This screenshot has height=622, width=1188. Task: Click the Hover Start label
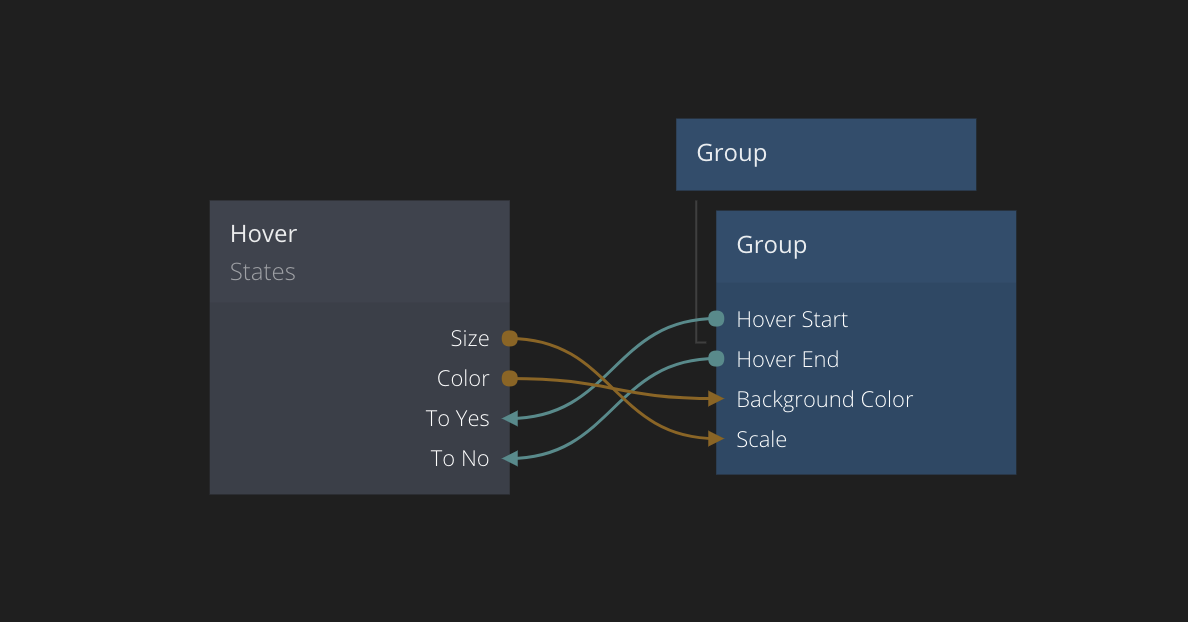click(792, 320)
